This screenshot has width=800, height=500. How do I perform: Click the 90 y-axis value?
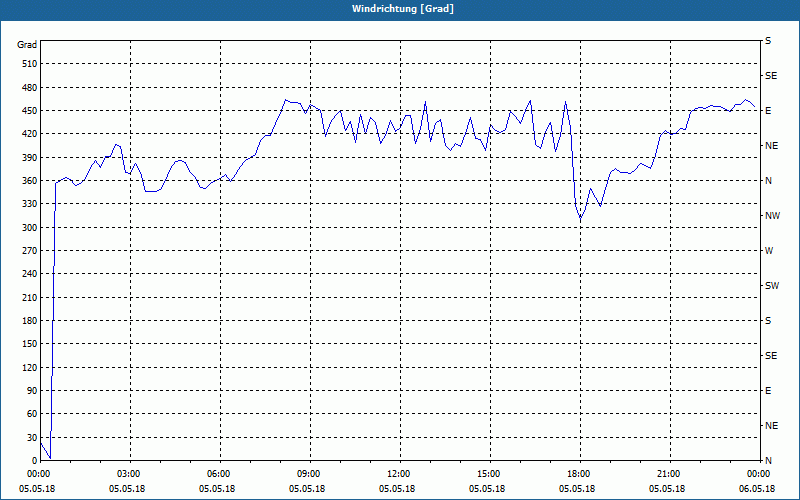pos(32,391)
